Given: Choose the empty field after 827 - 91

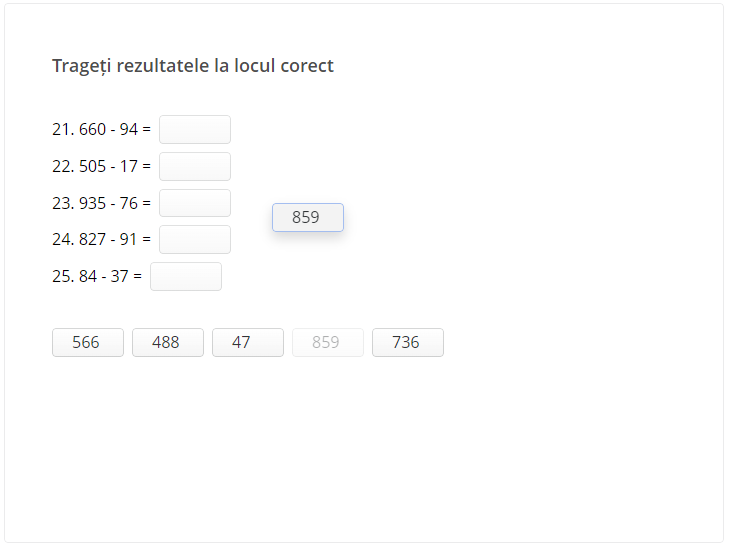Looking at the screenshot, I should point(195,240).
